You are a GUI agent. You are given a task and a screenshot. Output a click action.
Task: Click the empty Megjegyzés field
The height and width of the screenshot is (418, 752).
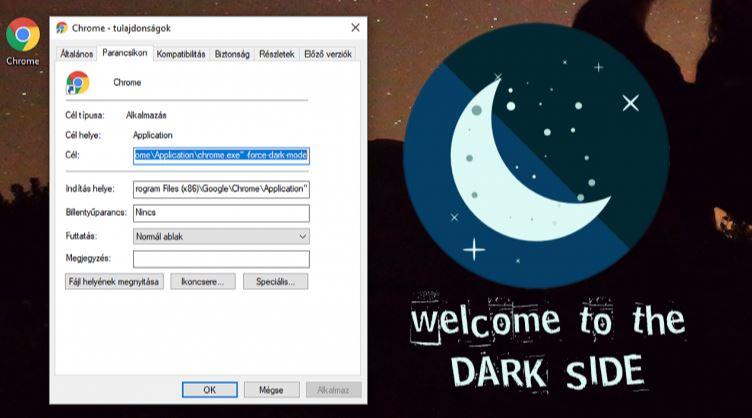click(x=221, y=259)
